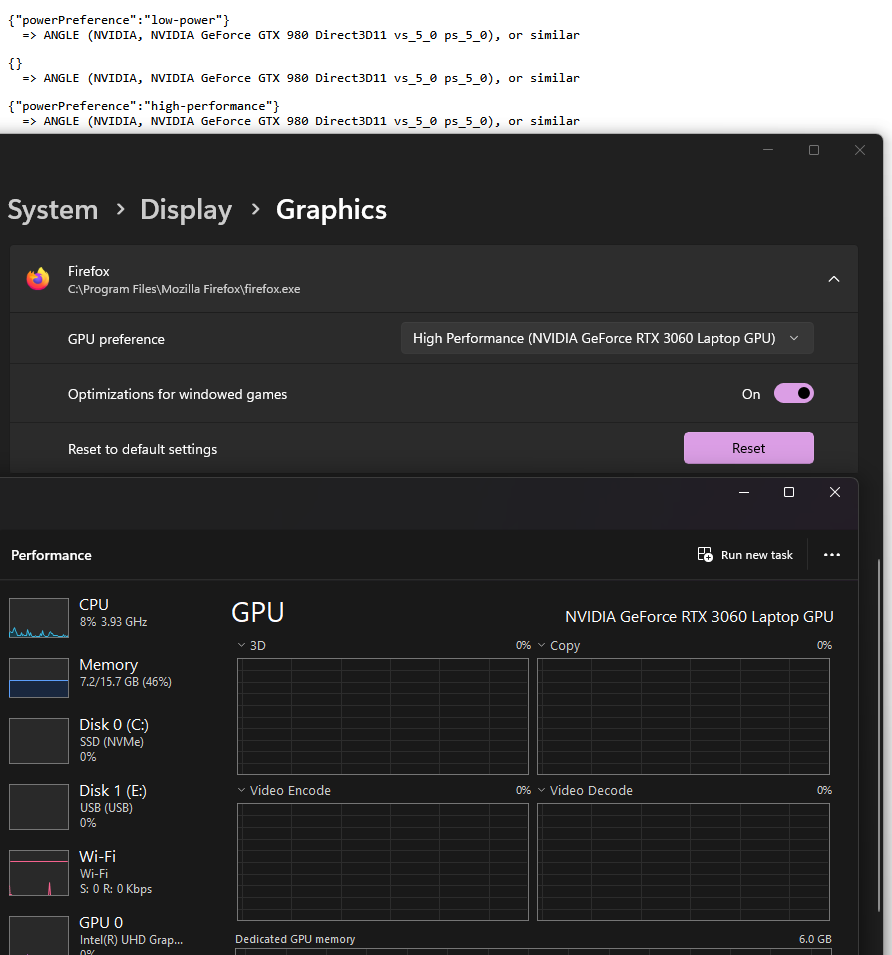This screenshot has width=892, height=955.
Task: Click the Disk 0 graph thumbnail
Action: (39, 741)
